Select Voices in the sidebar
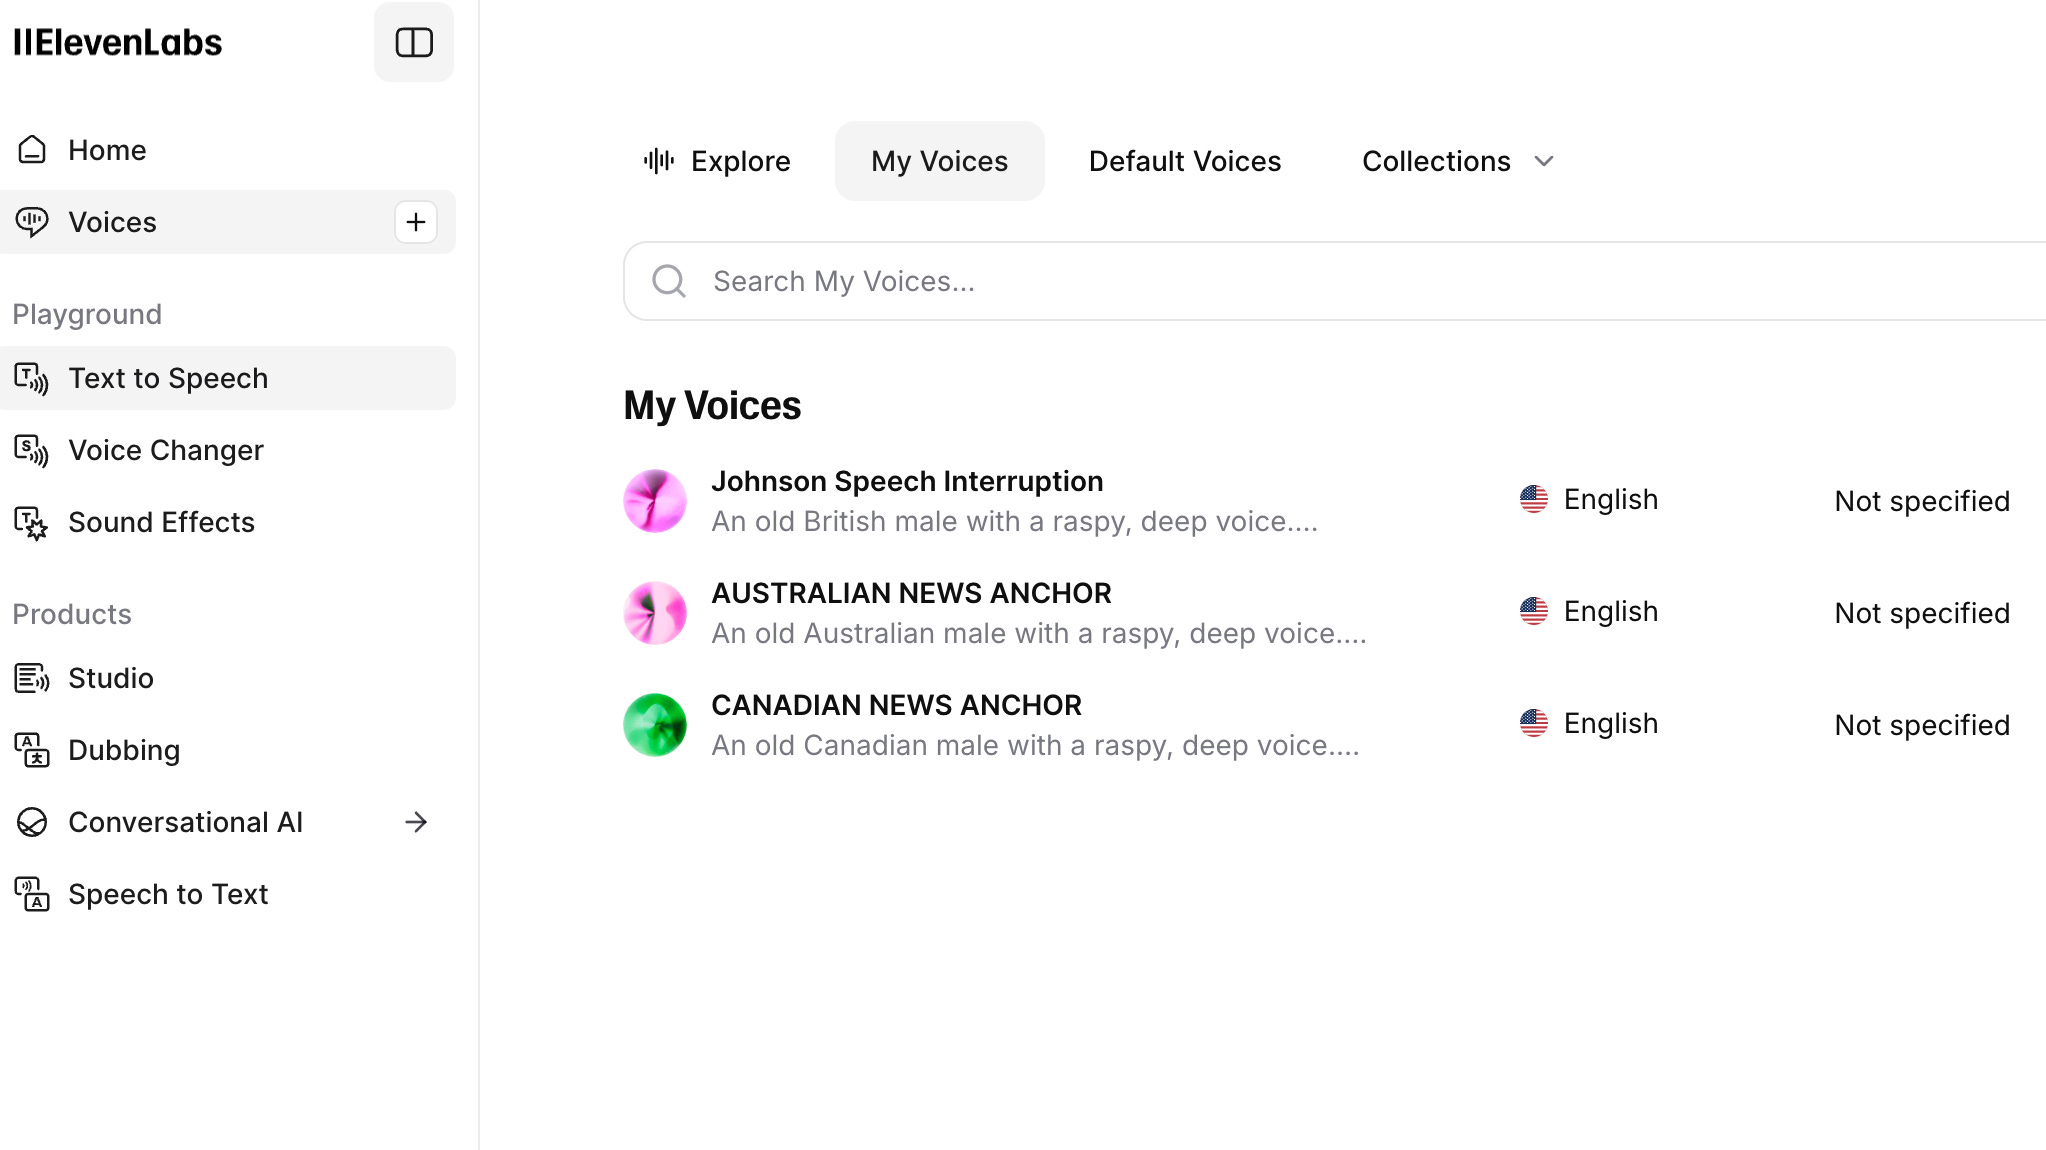Viewport: 2046px width, 1150px height. point(112,222)
